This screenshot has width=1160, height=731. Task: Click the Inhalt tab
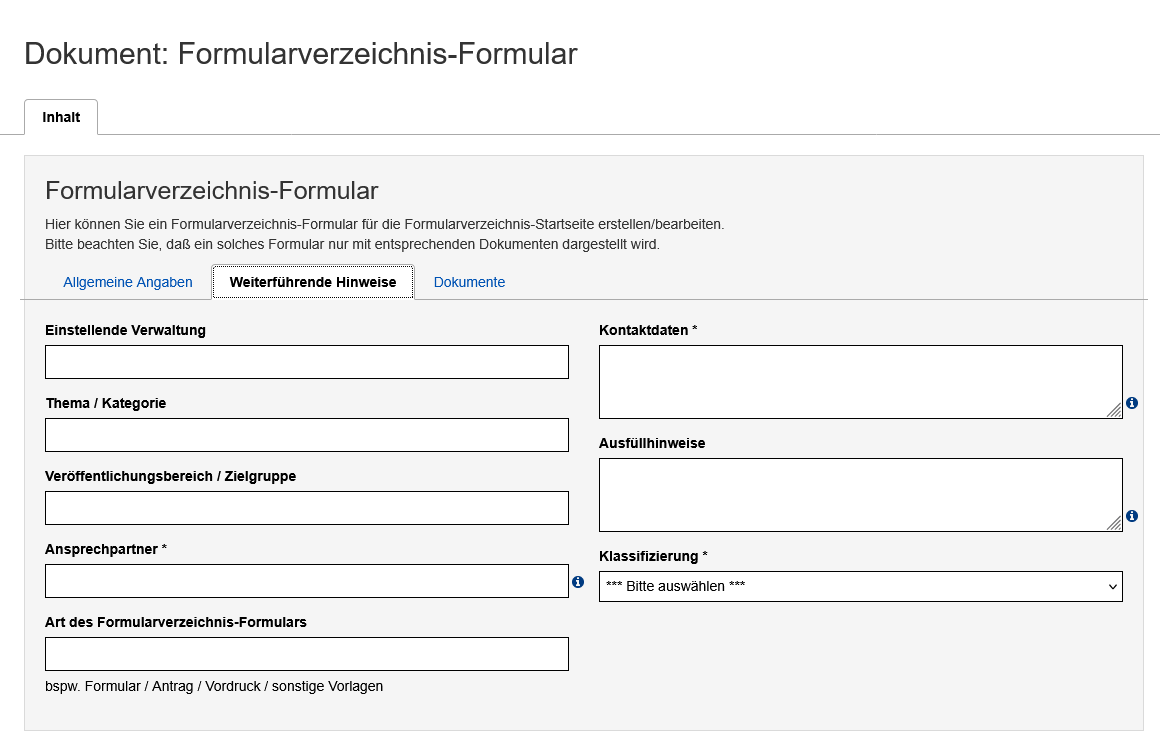61,117
